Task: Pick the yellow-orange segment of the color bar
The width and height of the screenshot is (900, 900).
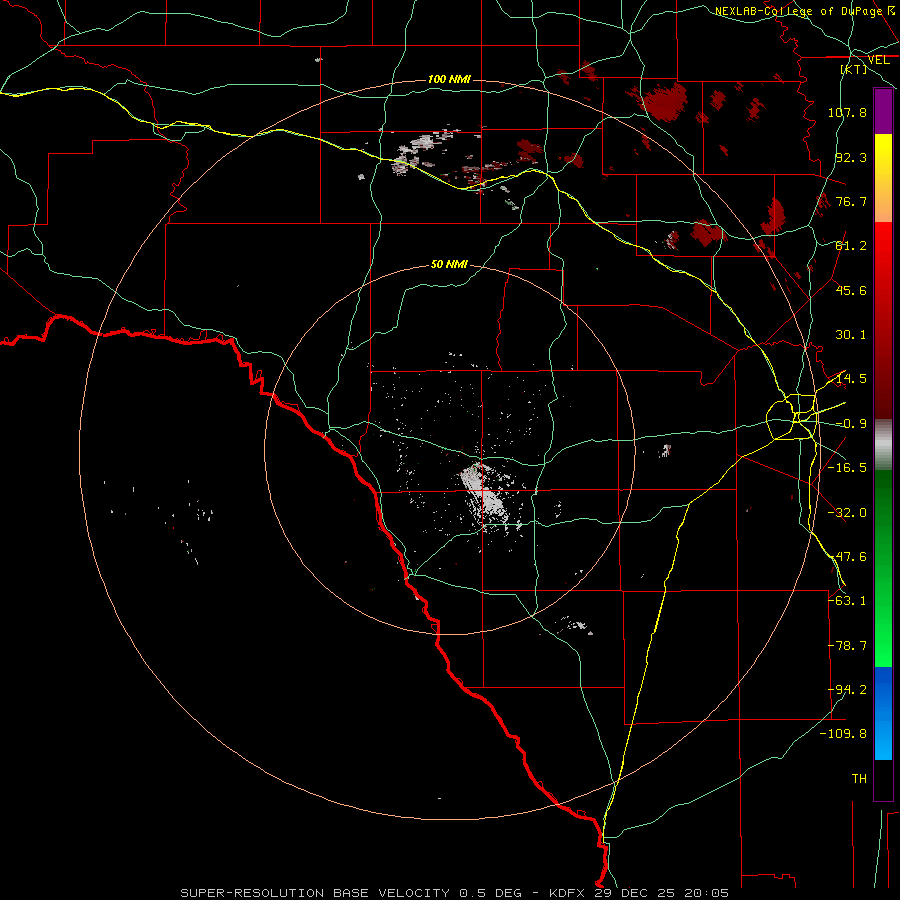Action: point(883,178)
